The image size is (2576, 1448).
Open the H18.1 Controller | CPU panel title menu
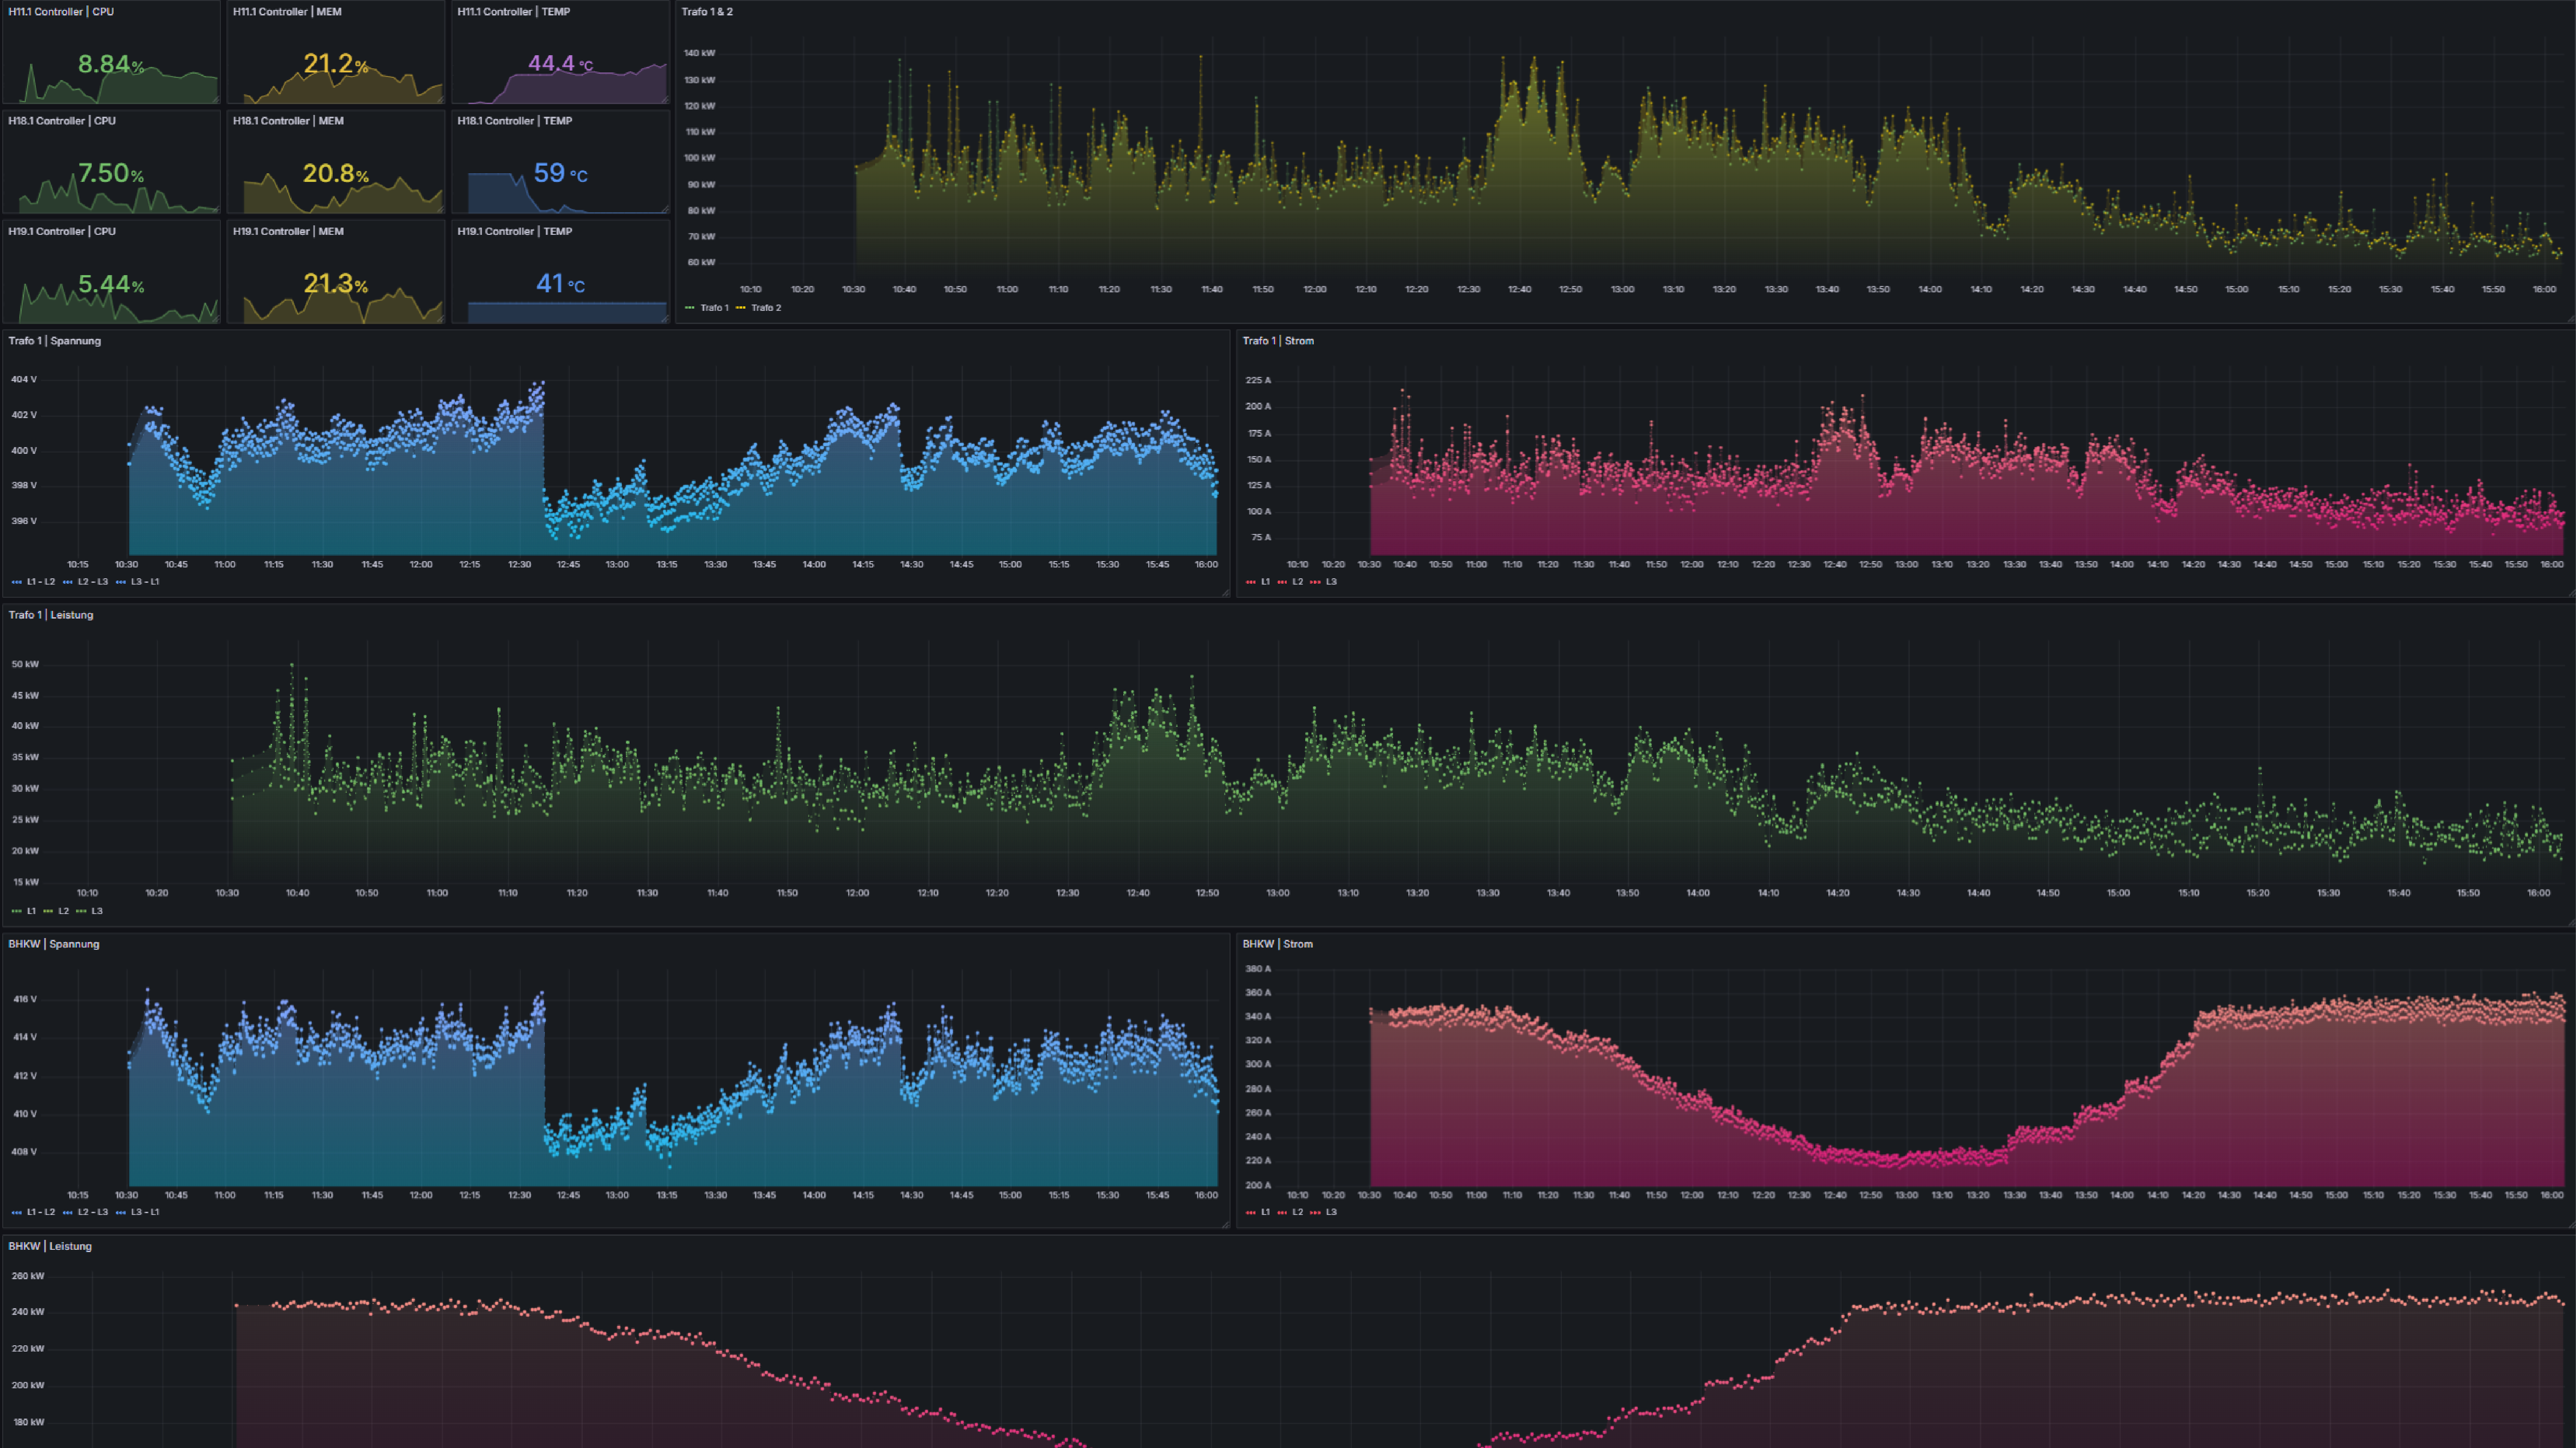62,121
